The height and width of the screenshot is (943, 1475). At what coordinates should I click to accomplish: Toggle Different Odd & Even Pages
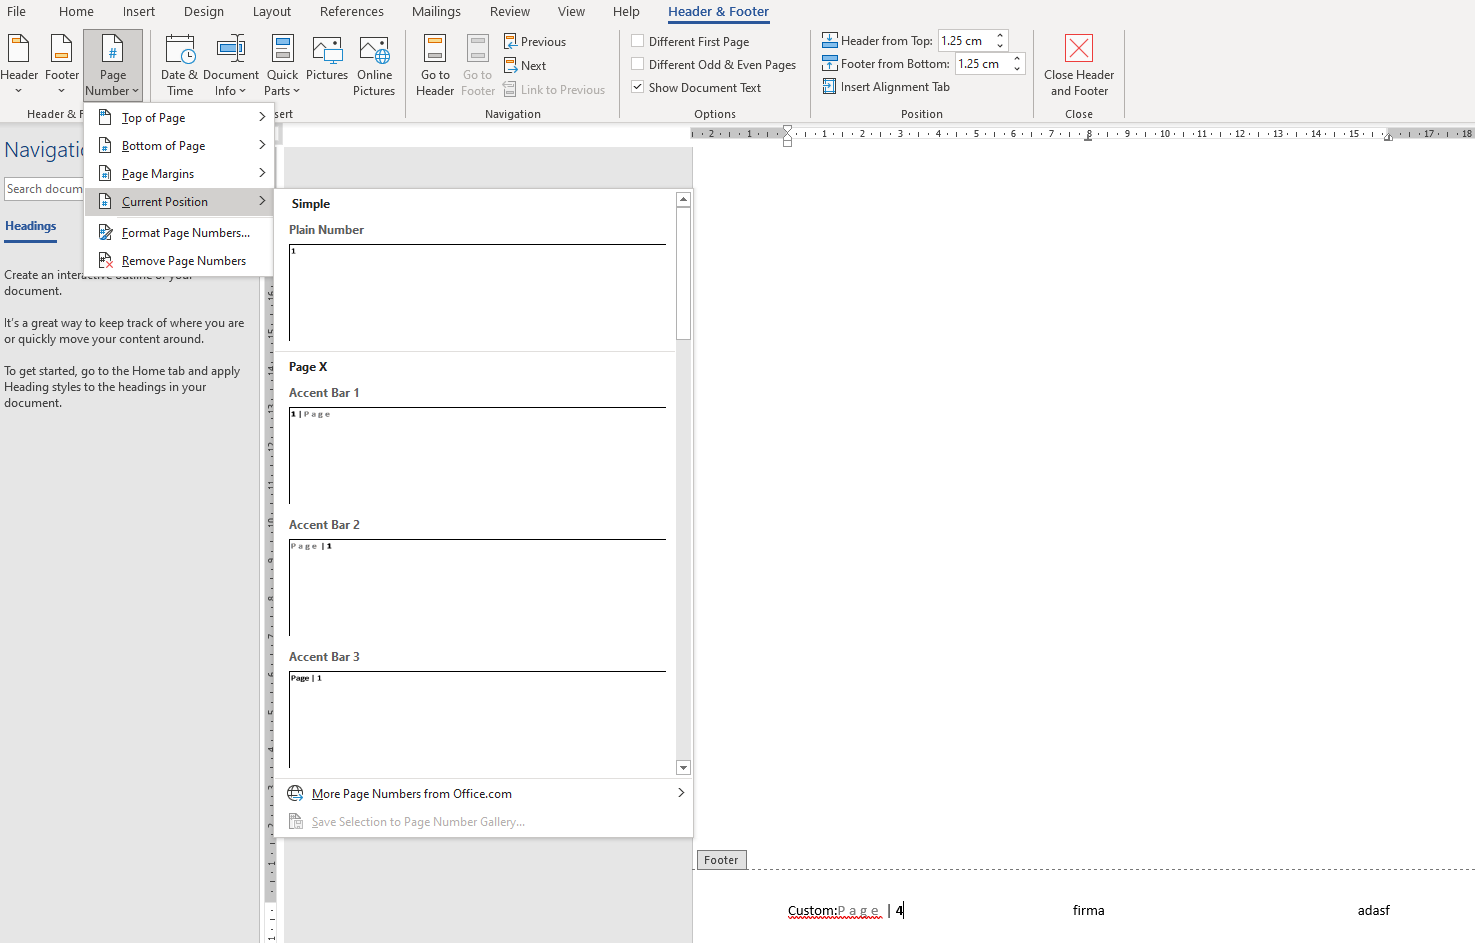[638, 64]
